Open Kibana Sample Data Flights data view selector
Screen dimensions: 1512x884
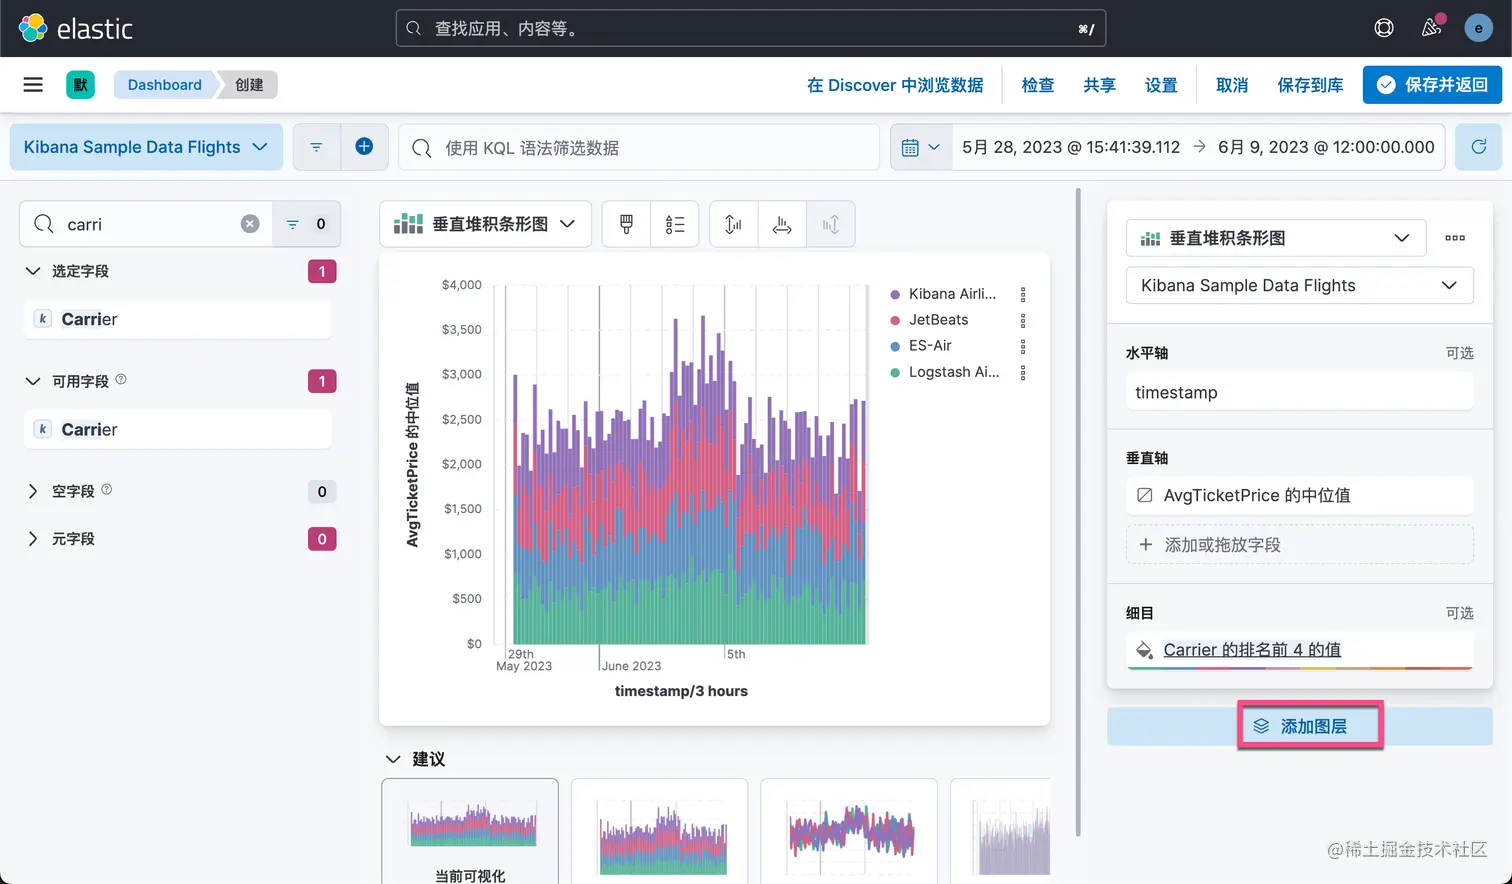[146, 147]
